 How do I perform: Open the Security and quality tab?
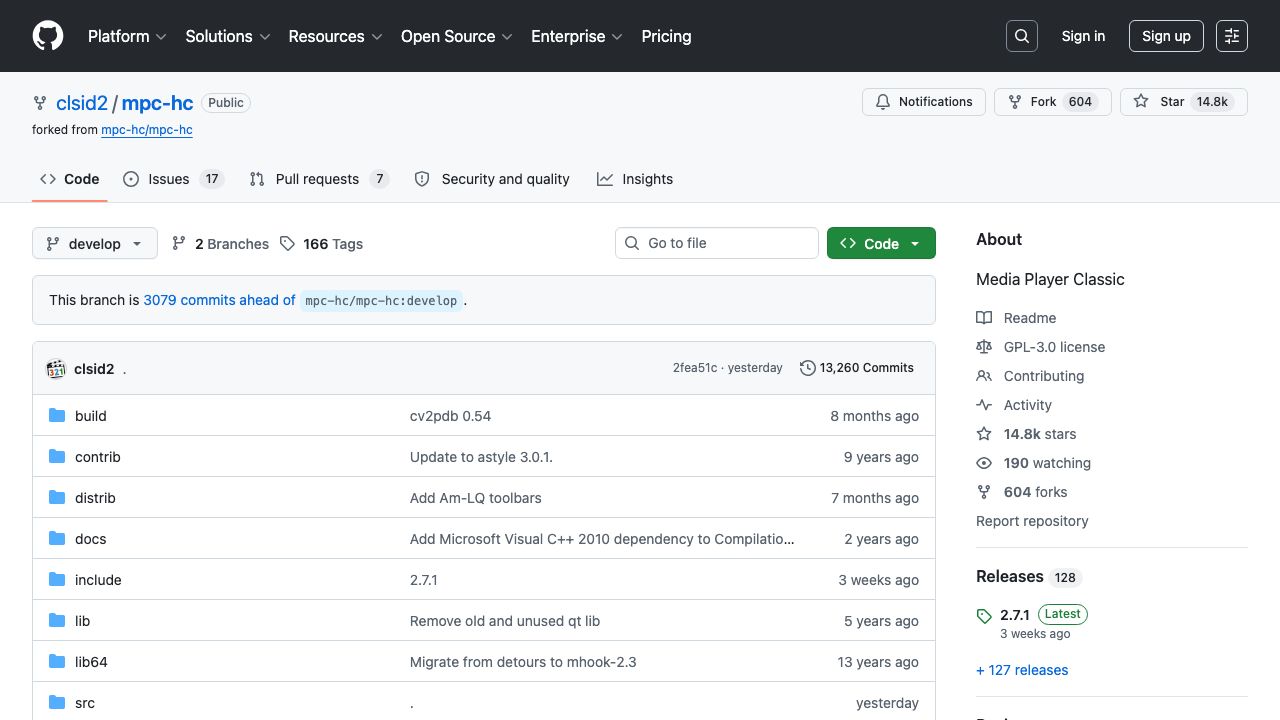point(492,179)
